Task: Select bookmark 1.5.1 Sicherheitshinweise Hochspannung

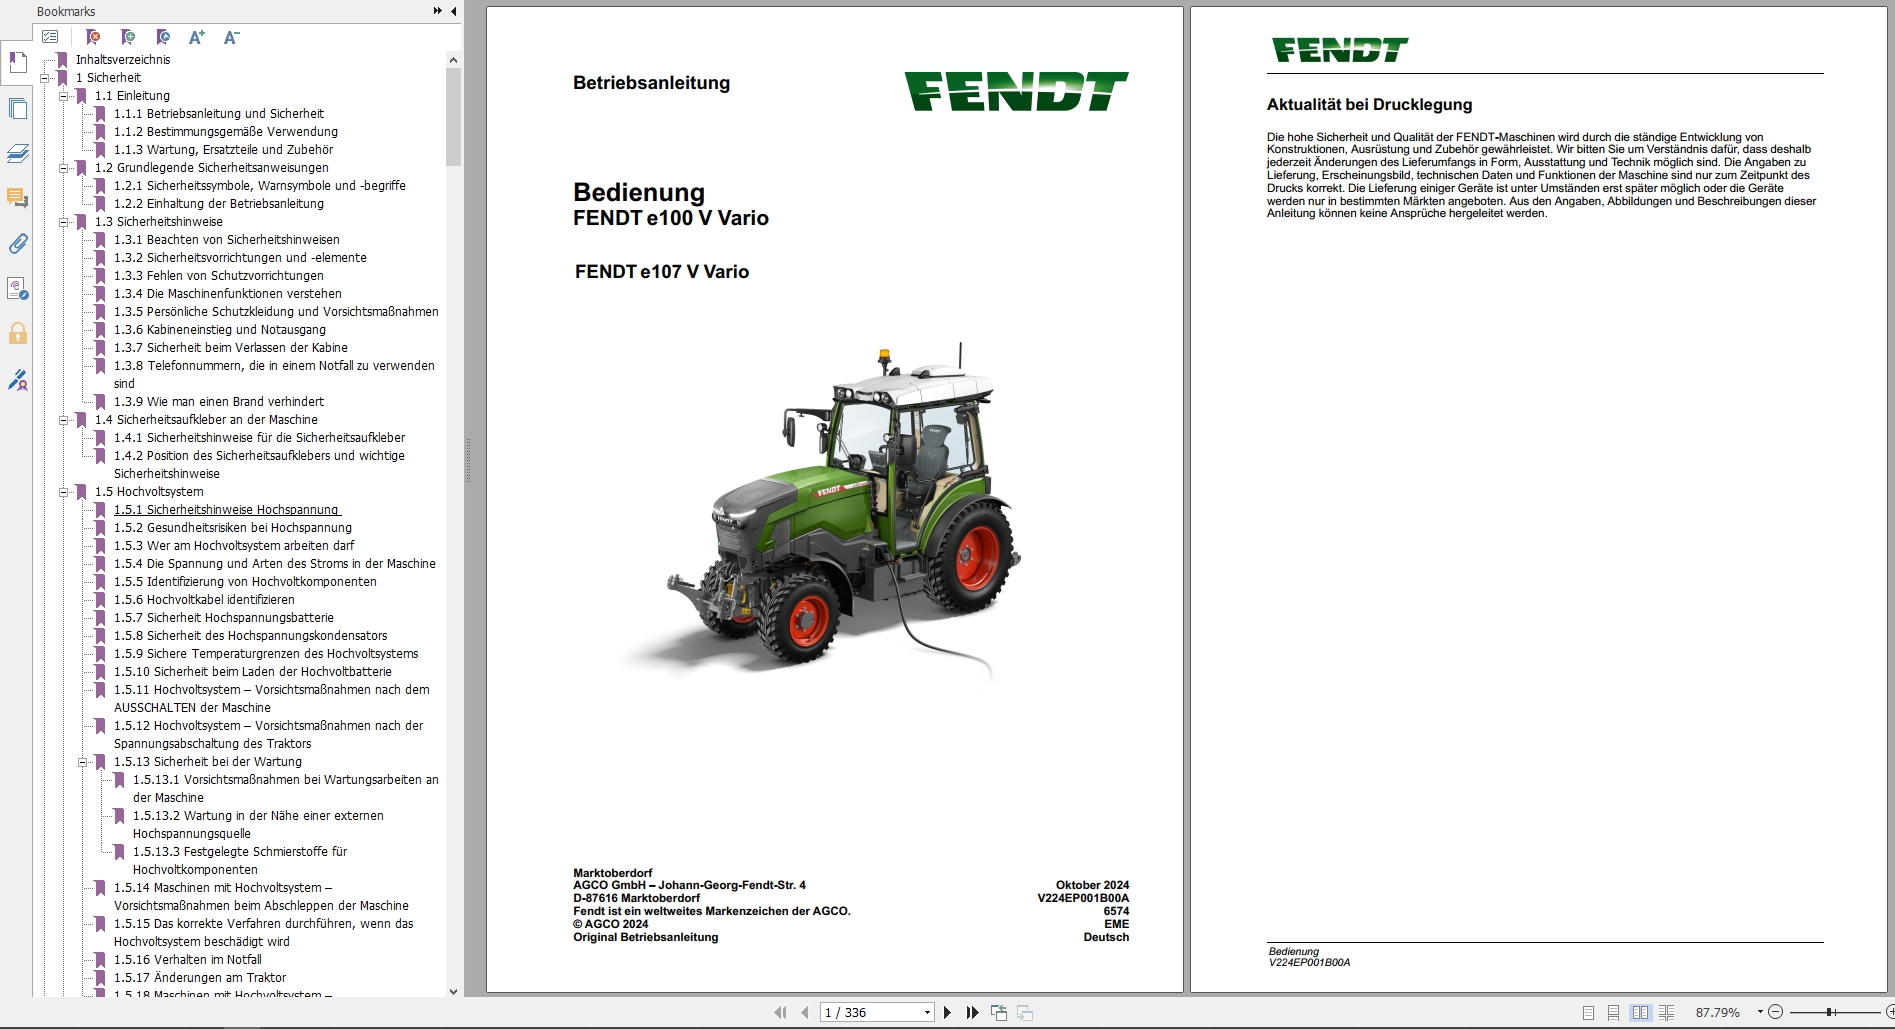Action: pos(227,510)
